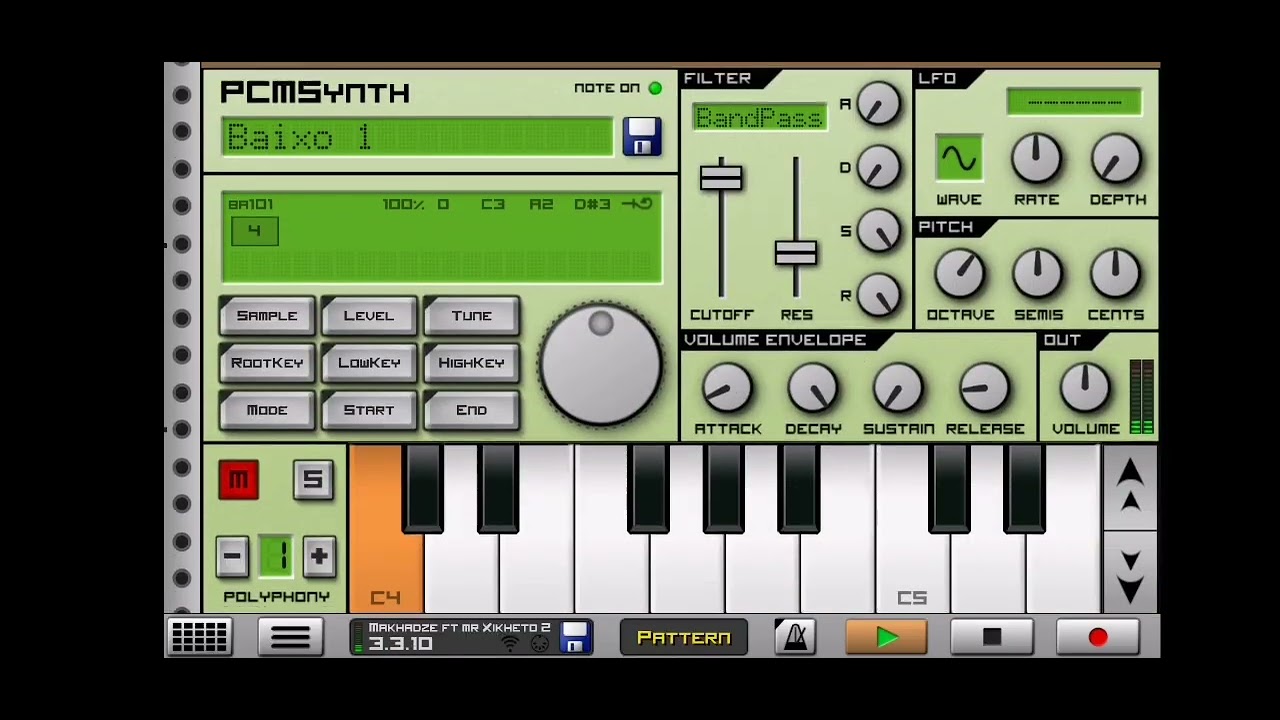1280x720 pixels.
Task: Save the Baixo 1 preset with floppy icon
Action: (x=642, y=137)
